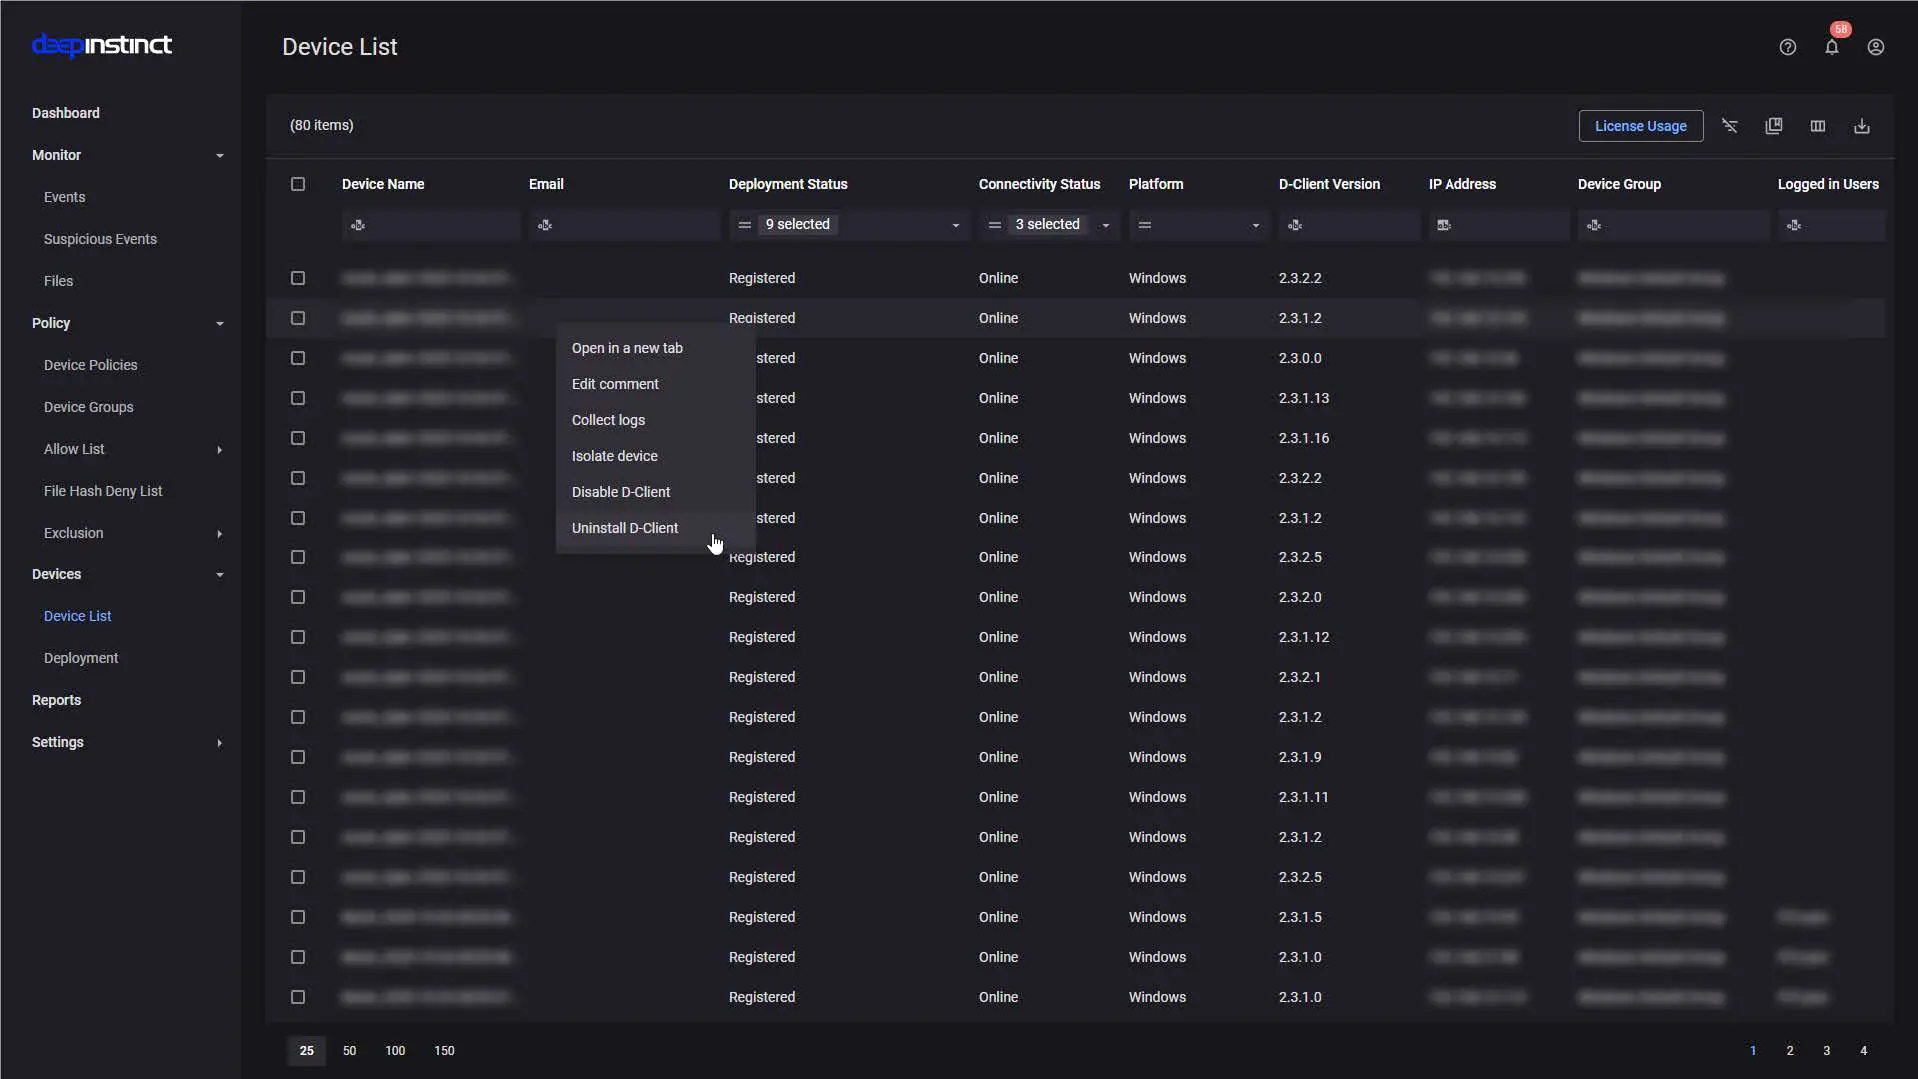Click the copy icon beside License Usage
The image size is (1918, 1079).
tap(1774, 126)
